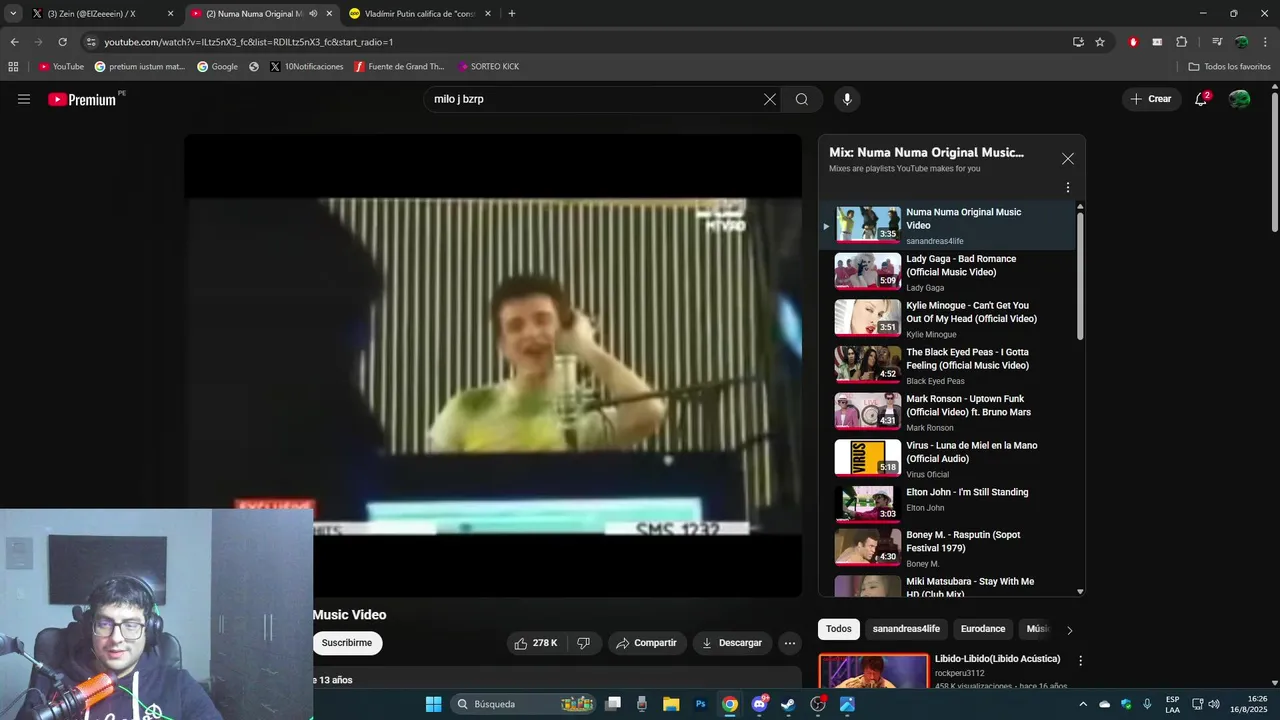Open File Explorer from the taskbar
The height and width of the screenshot is (720, 1280).
[x=672, y=704]
